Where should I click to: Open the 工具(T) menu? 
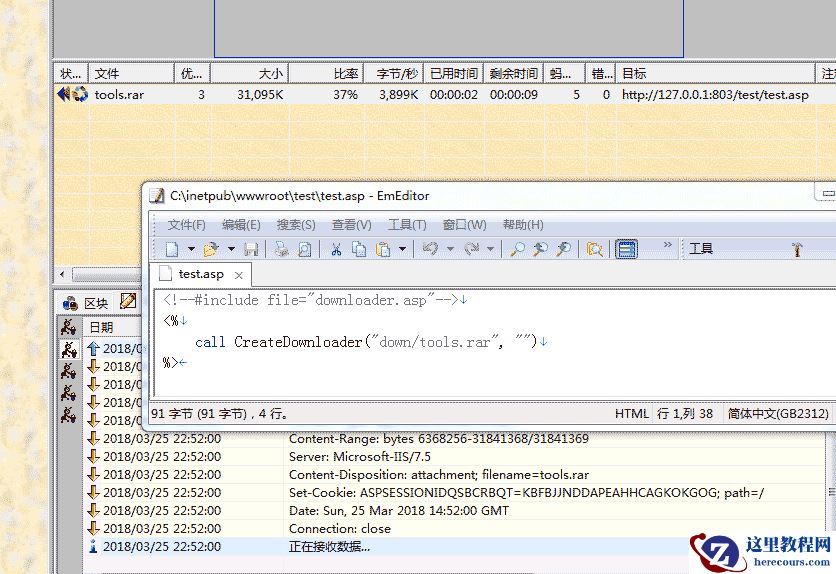[x=407, y=225]
